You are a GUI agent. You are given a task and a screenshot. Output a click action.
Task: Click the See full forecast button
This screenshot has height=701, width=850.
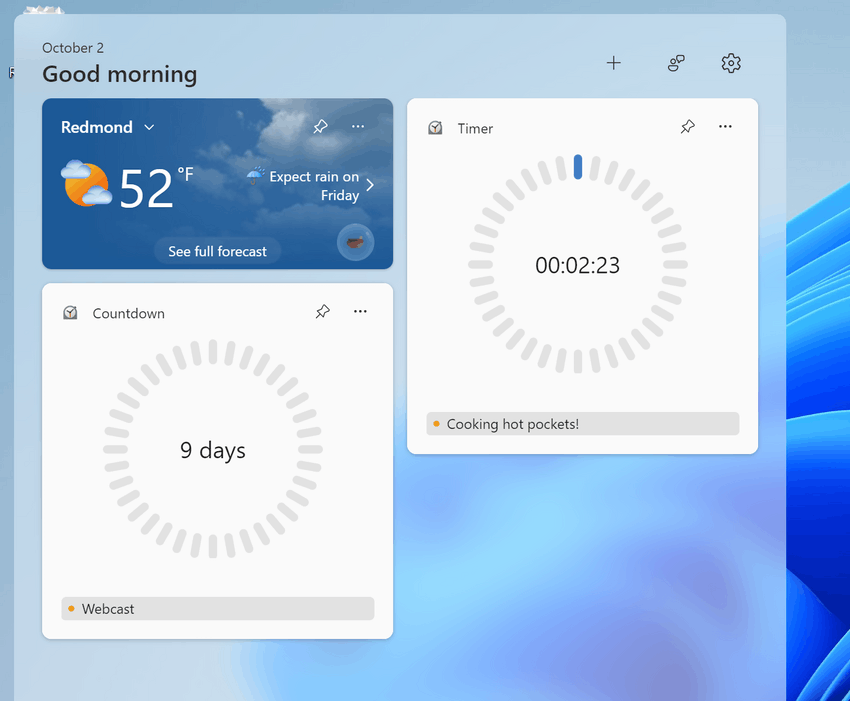point(217,251)
